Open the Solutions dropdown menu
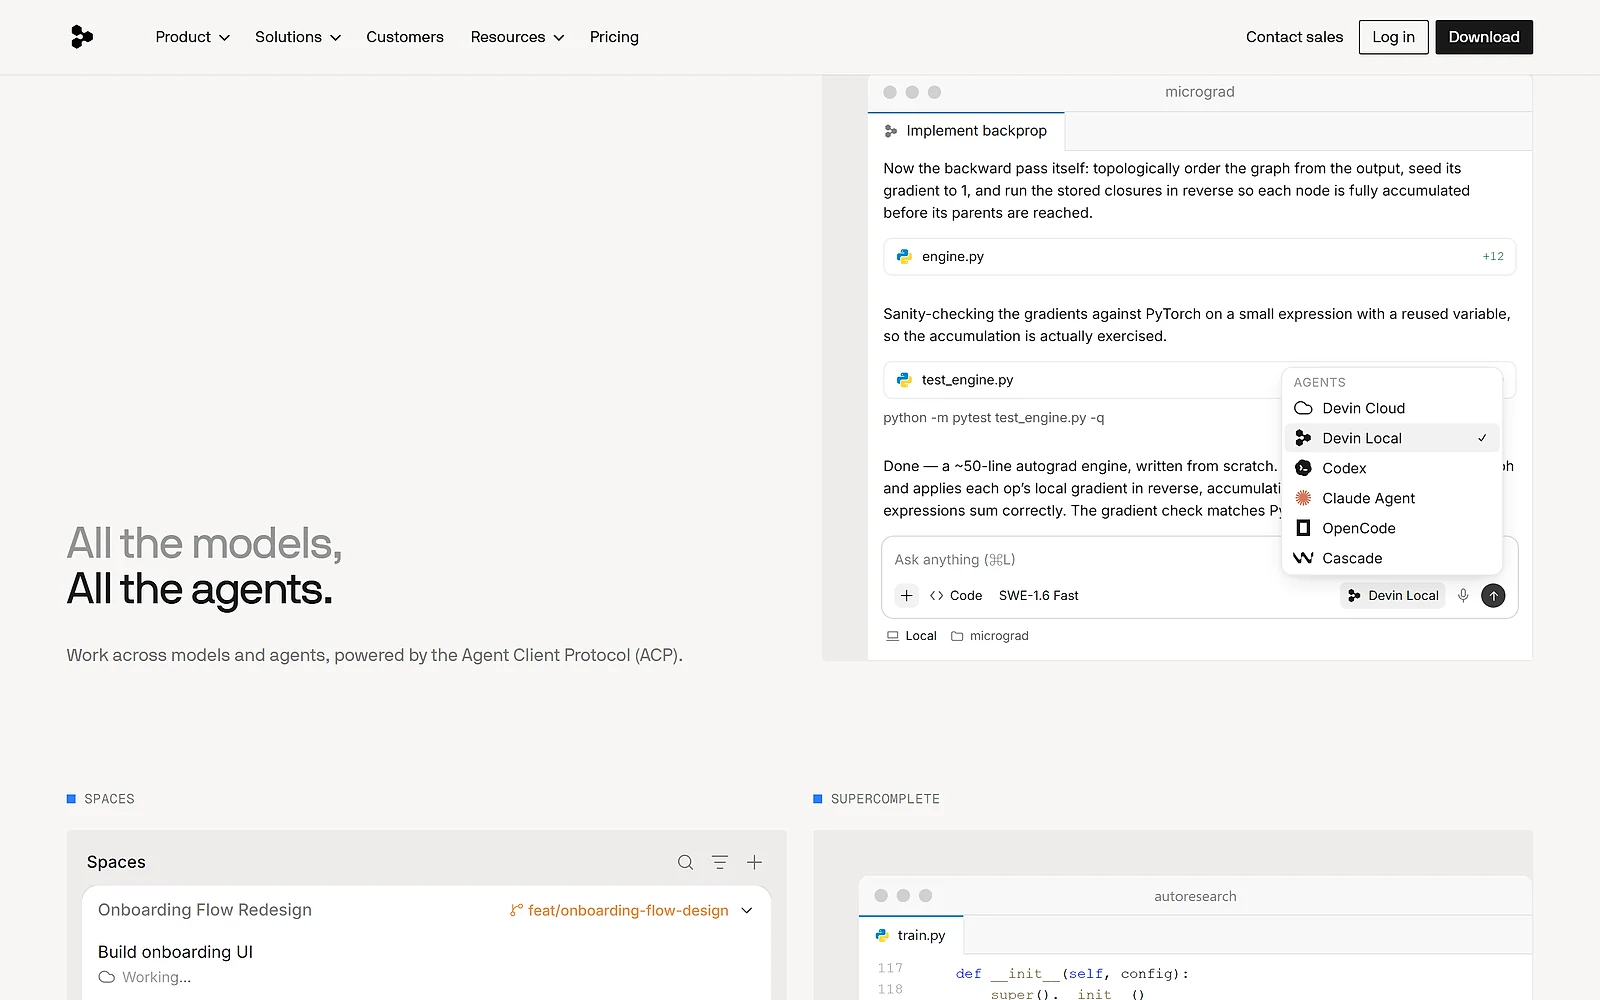 [x=298, y=37]
